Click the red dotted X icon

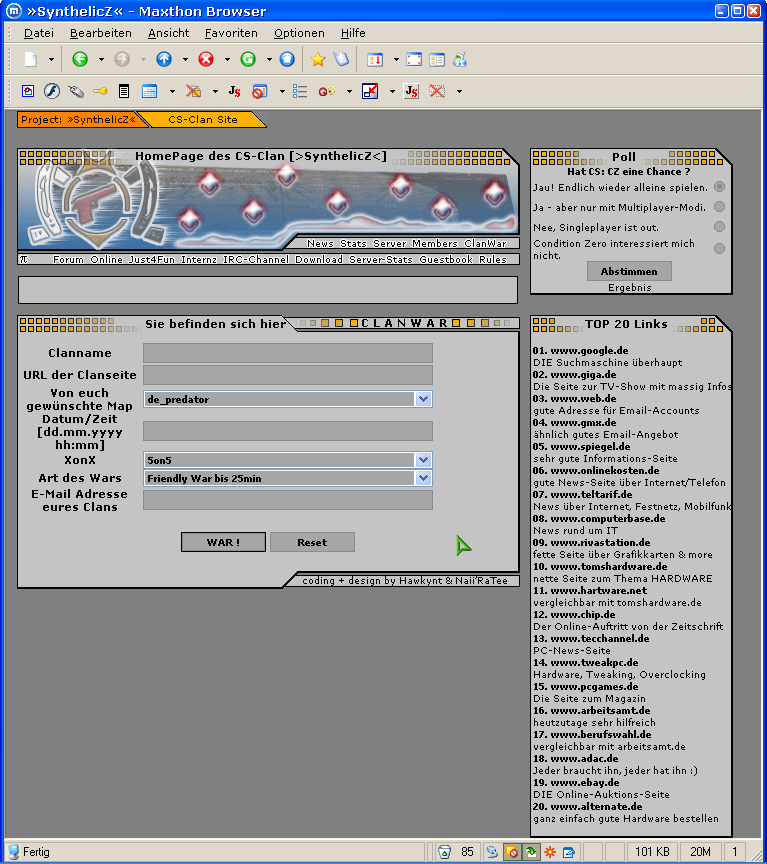(x=437, y=91)
